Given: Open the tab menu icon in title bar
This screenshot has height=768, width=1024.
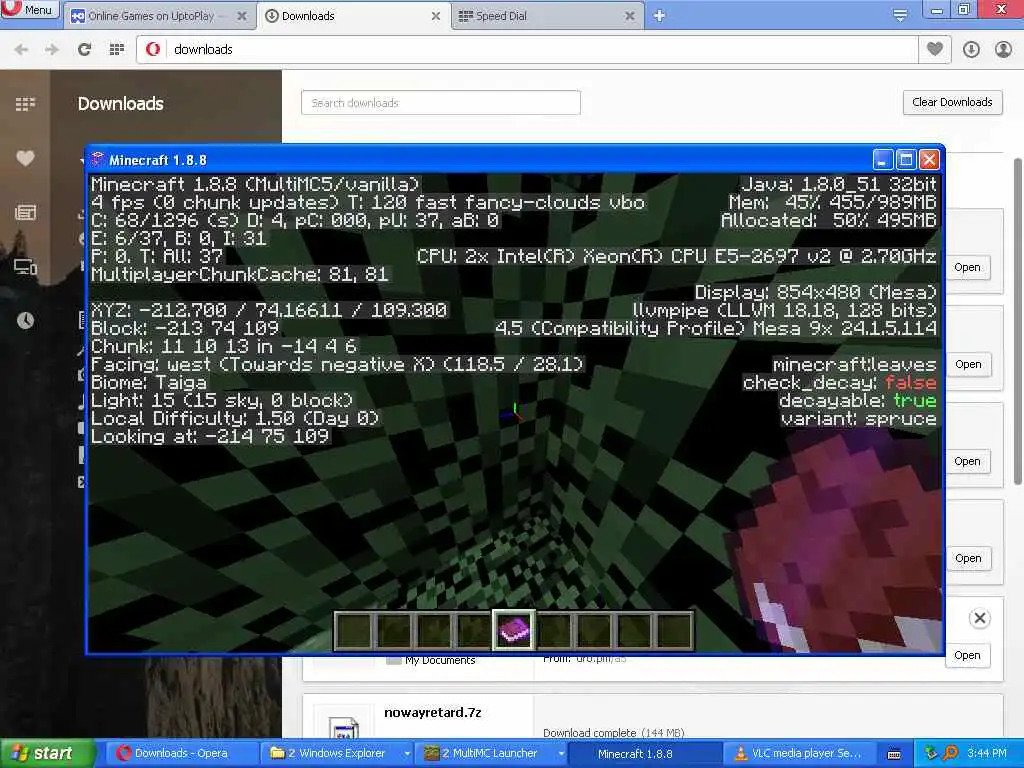Looking at the screenshot, I should pos(900,15).
